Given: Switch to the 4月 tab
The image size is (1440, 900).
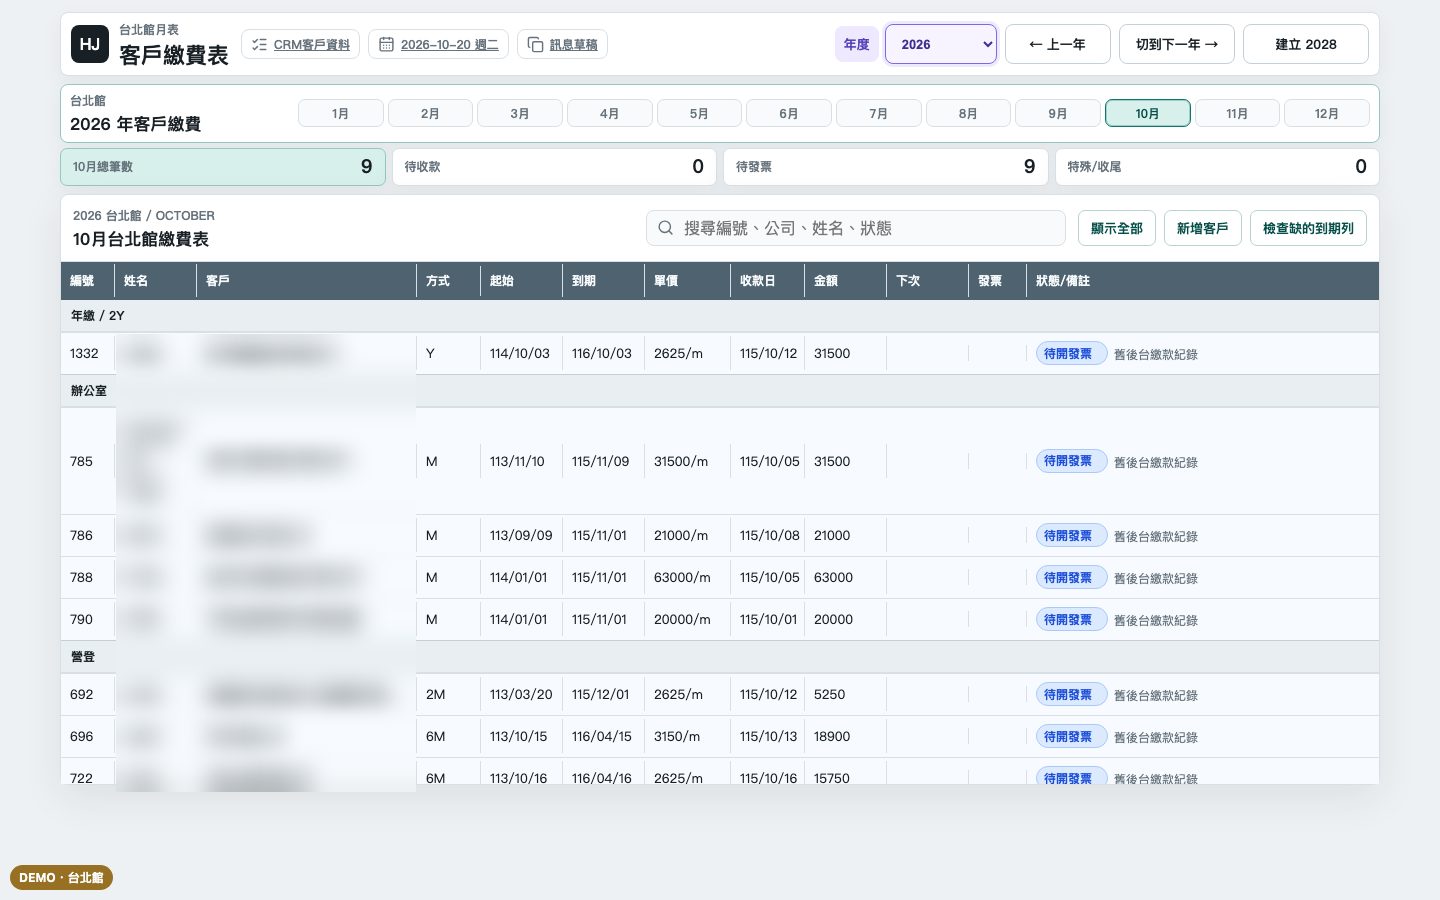Looking at the screenshot, I should (x=610, y=113).
